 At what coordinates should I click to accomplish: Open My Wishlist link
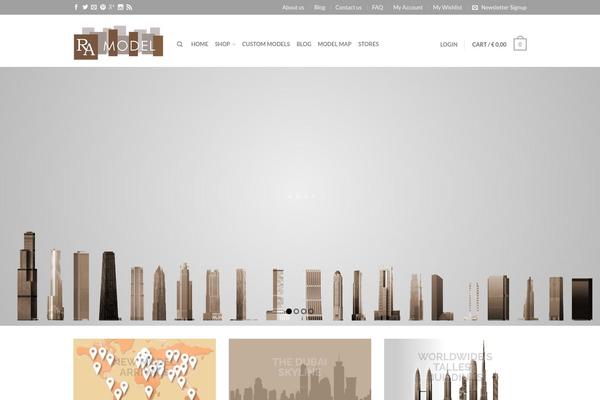point(447,7)
